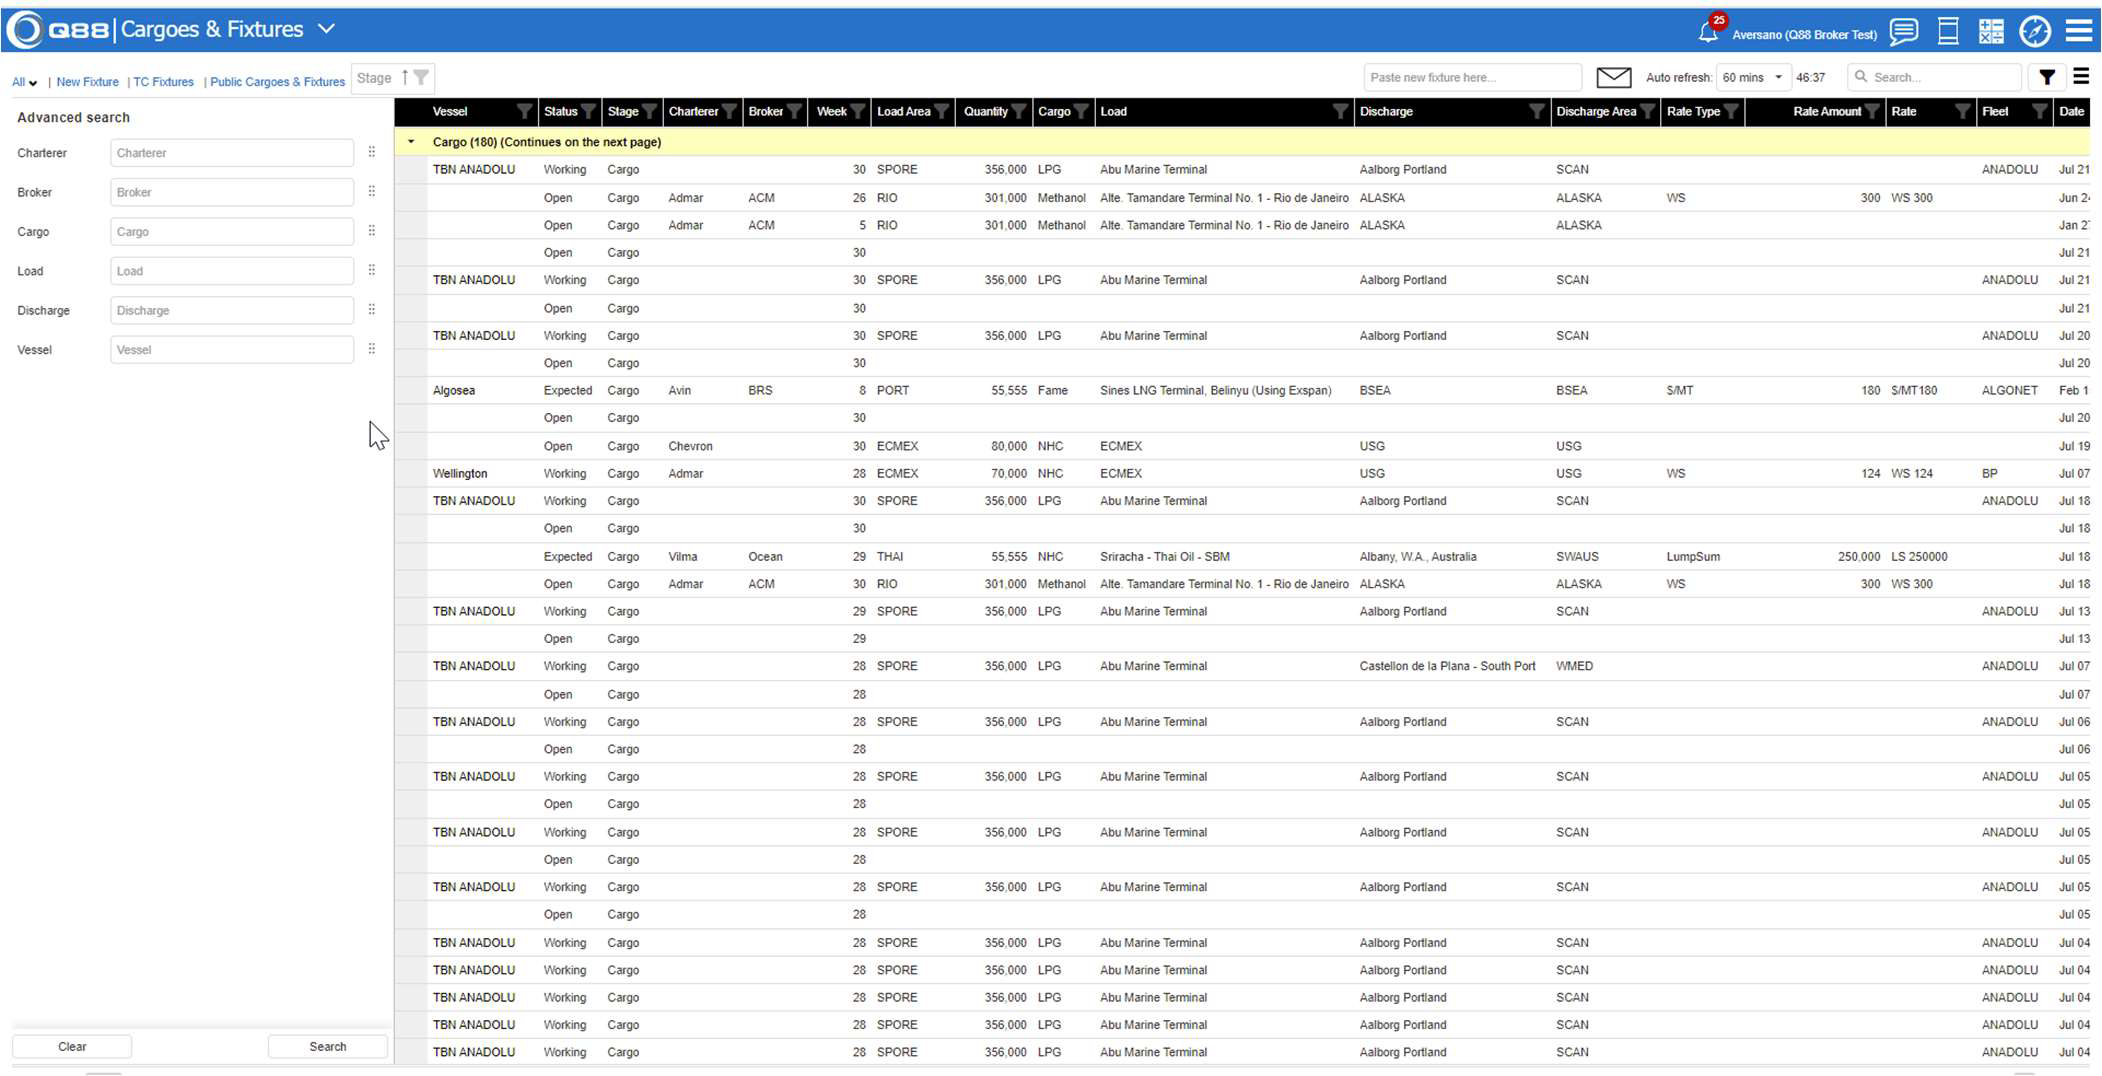Open Cargoes & Fixtures module dropdown
Screen dimensions: 2102x1076
(326, 29)
